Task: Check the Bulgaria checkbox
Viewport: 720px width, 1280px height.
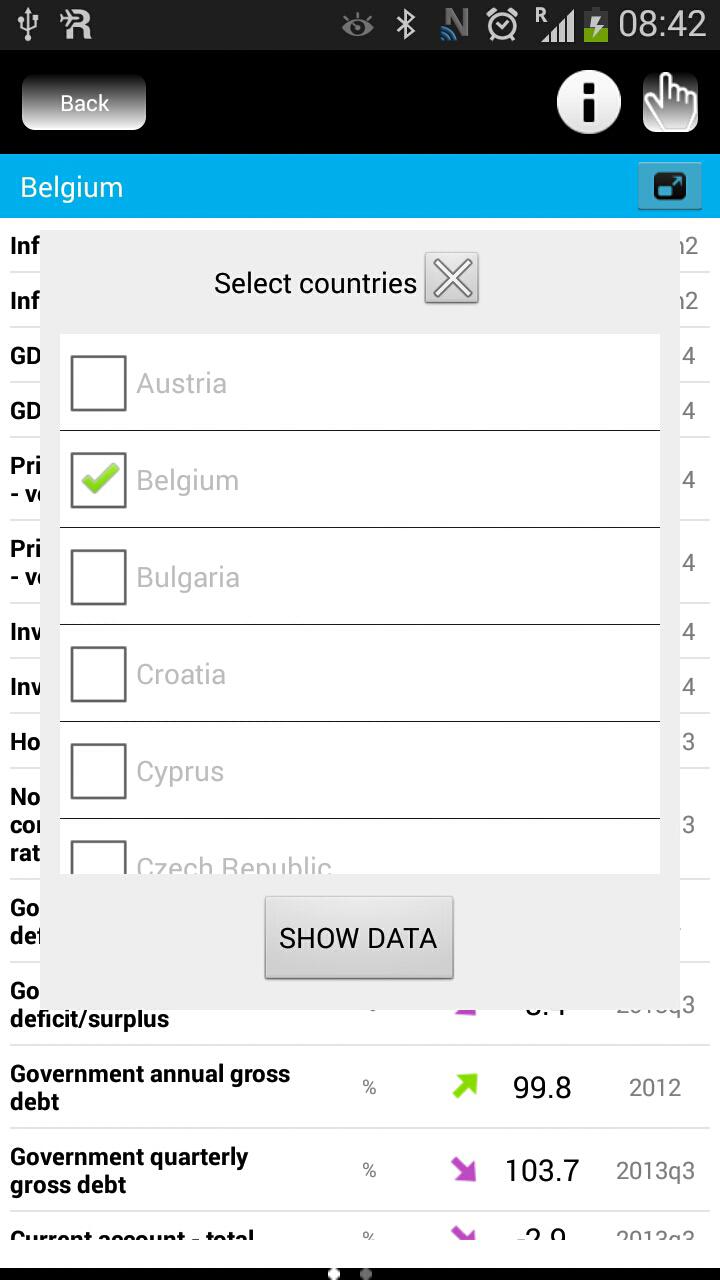Action: pos(98,577)
